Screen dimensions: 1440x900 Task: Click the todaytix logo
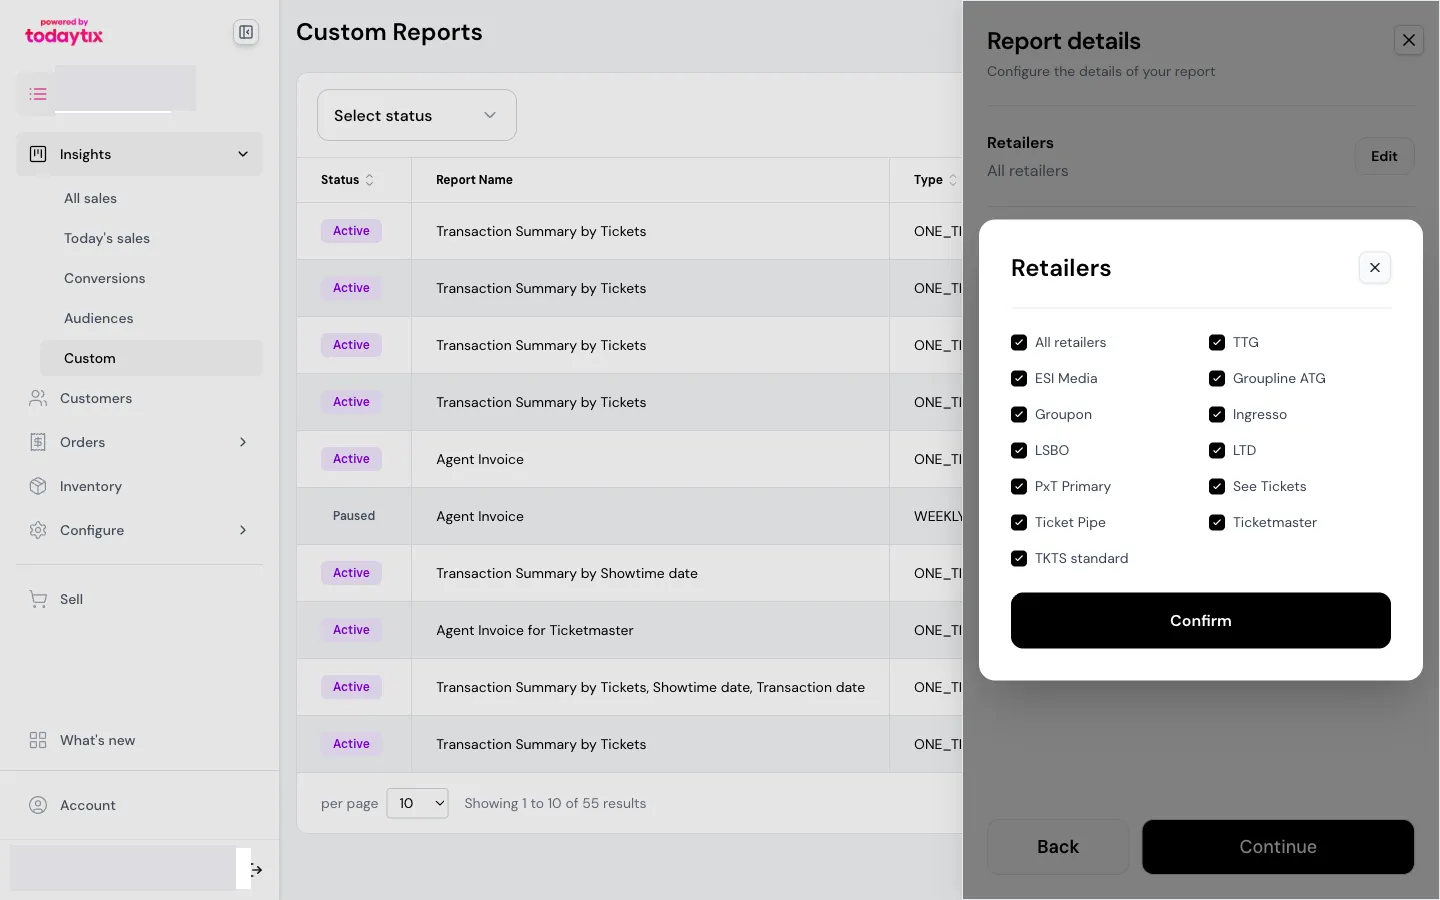pos(64,32)
